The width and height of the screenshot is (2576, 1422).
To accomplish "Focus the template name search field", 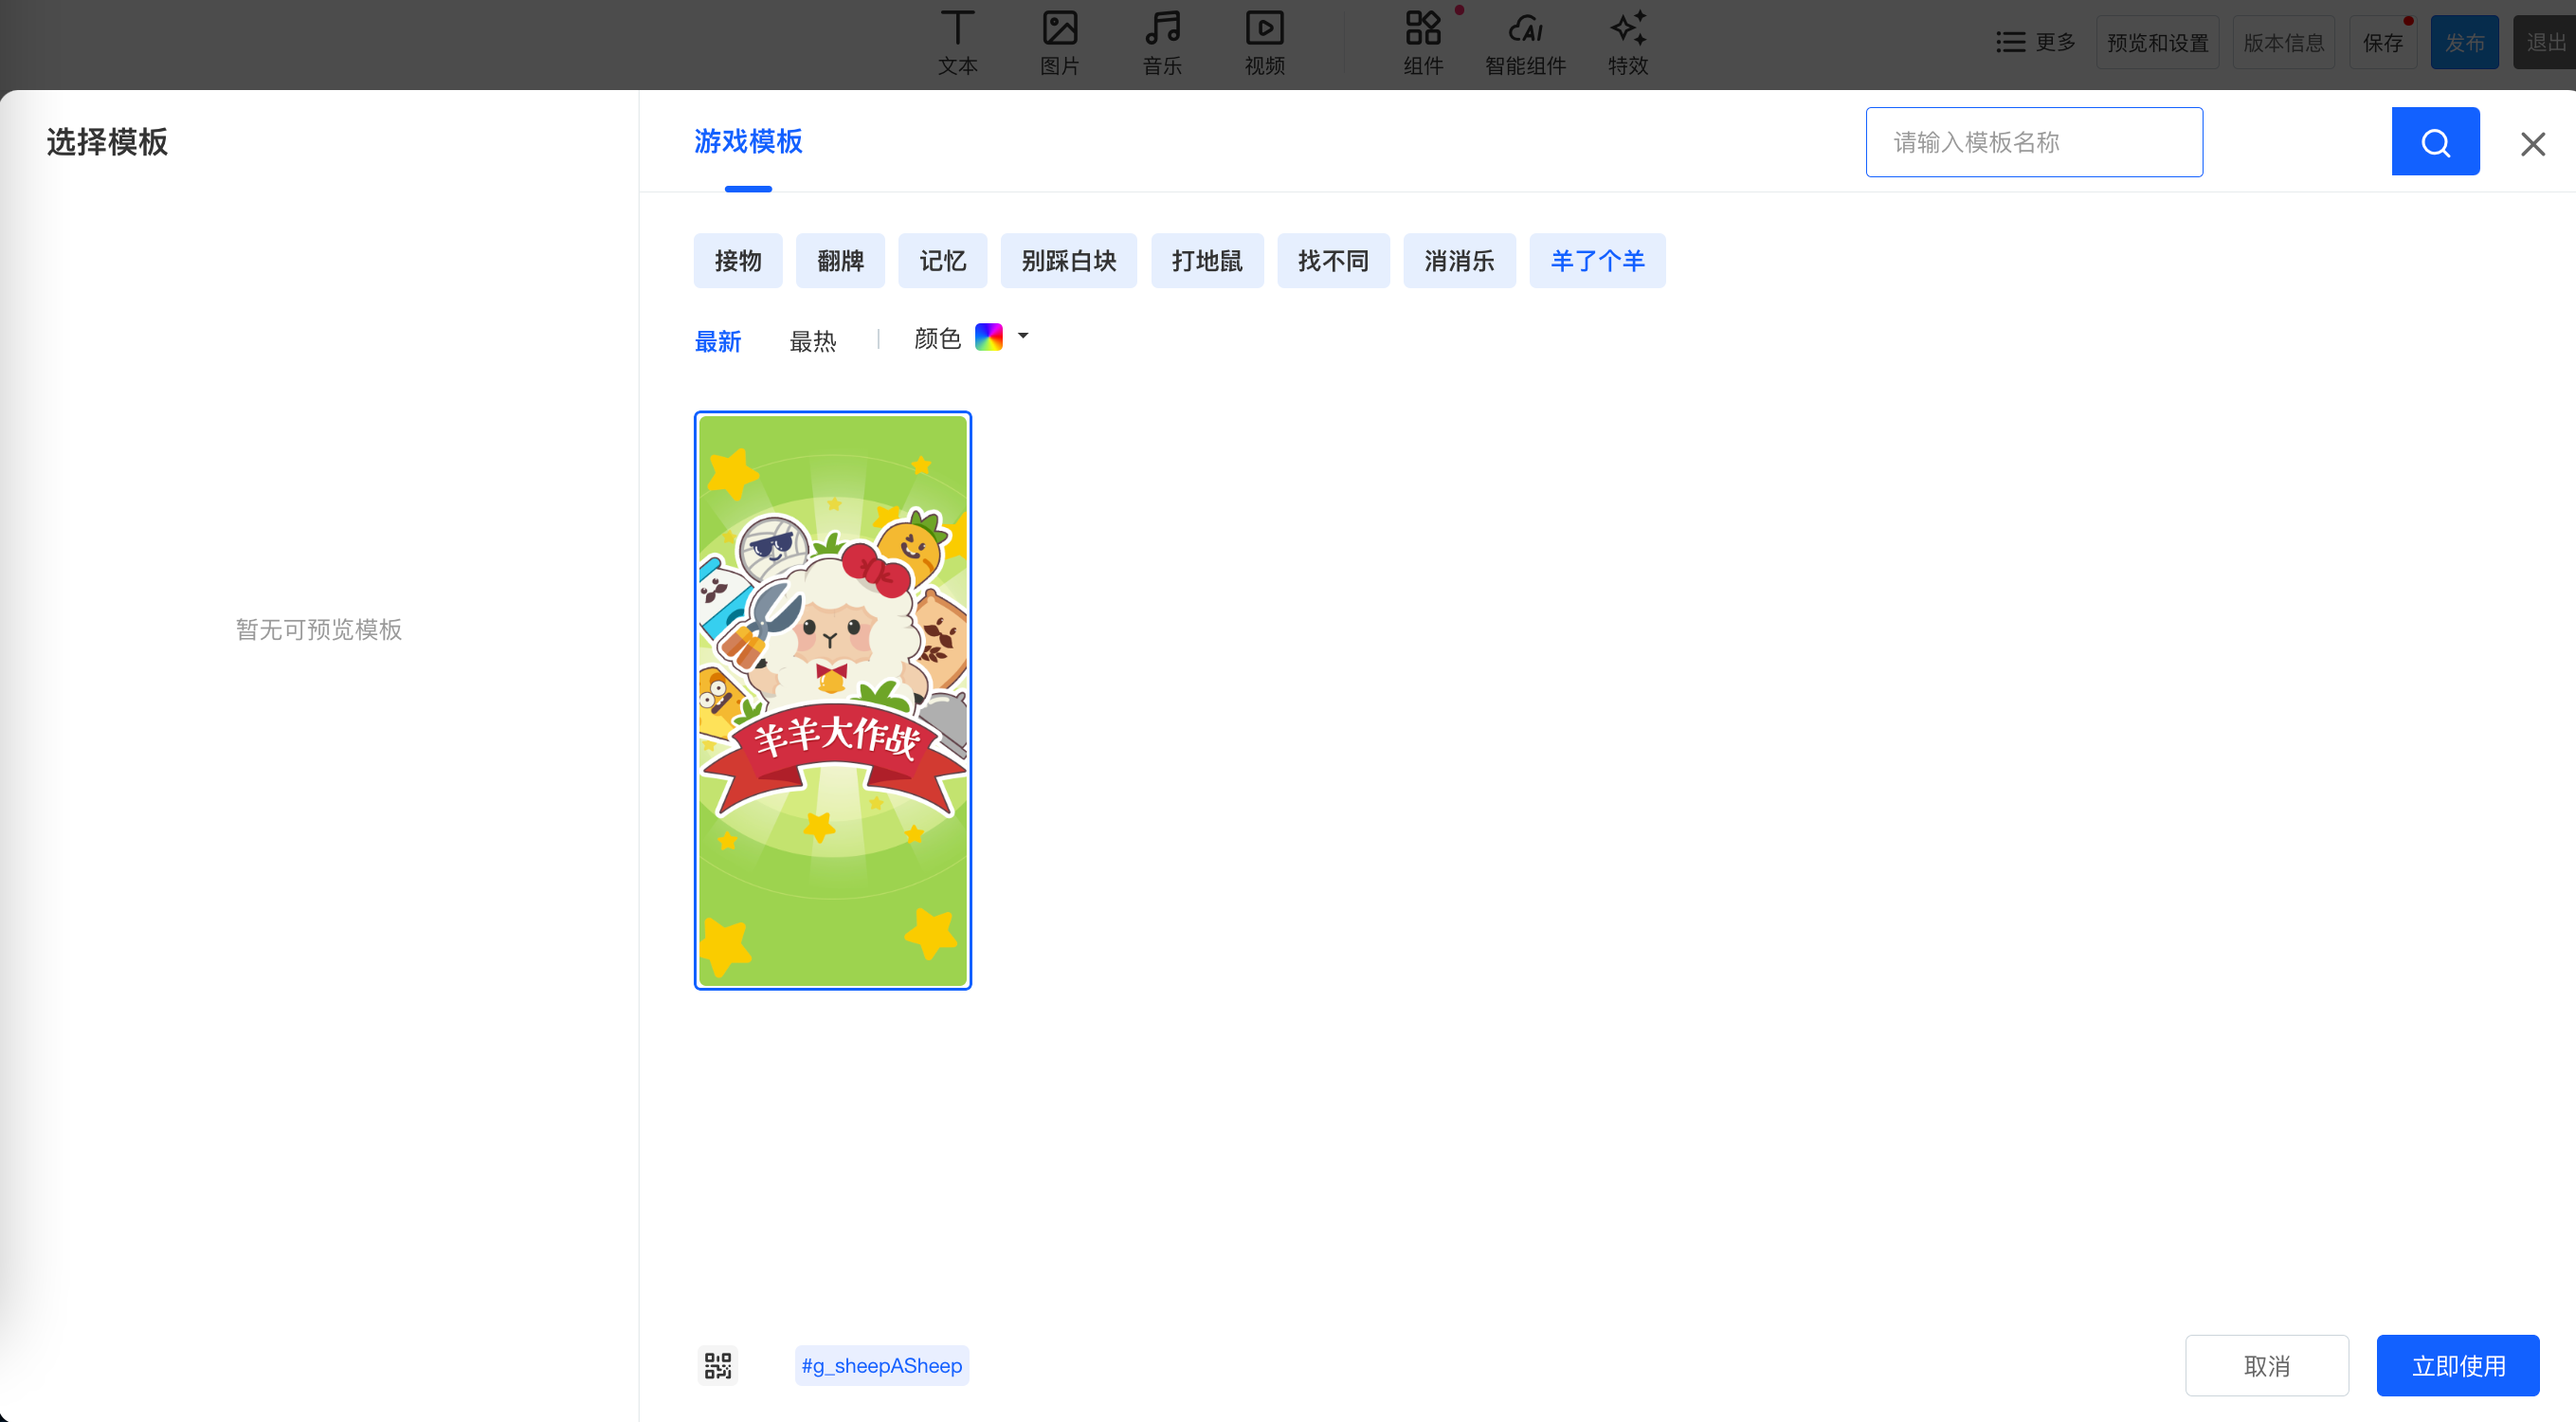I will [x=2033, y=142].
